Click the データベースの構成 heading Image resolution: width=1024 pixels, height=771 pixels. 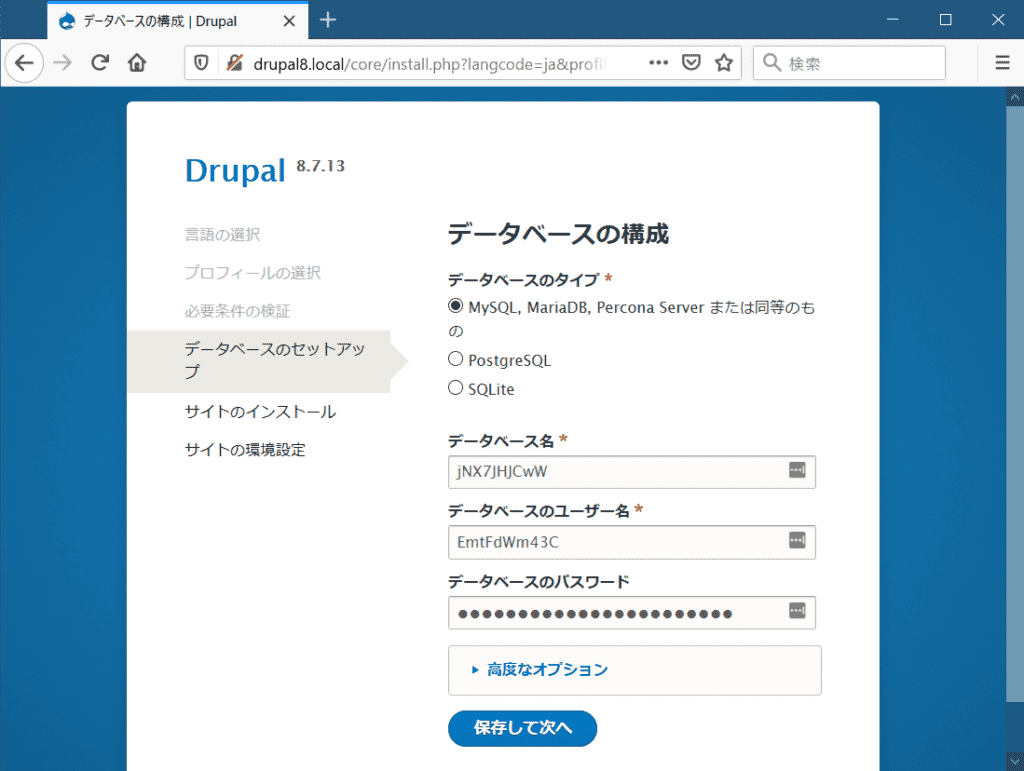(558, 234)
